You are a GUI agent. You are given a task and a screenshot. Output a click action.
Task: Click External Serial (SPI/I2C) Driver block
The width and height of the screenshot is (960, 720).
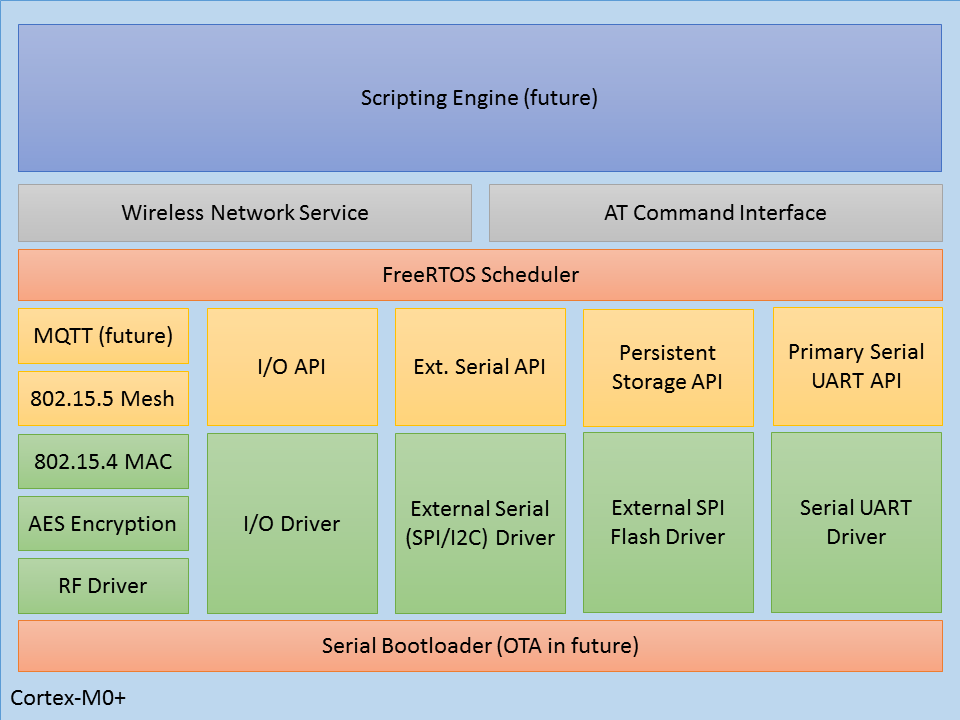[x=480, y=523]
